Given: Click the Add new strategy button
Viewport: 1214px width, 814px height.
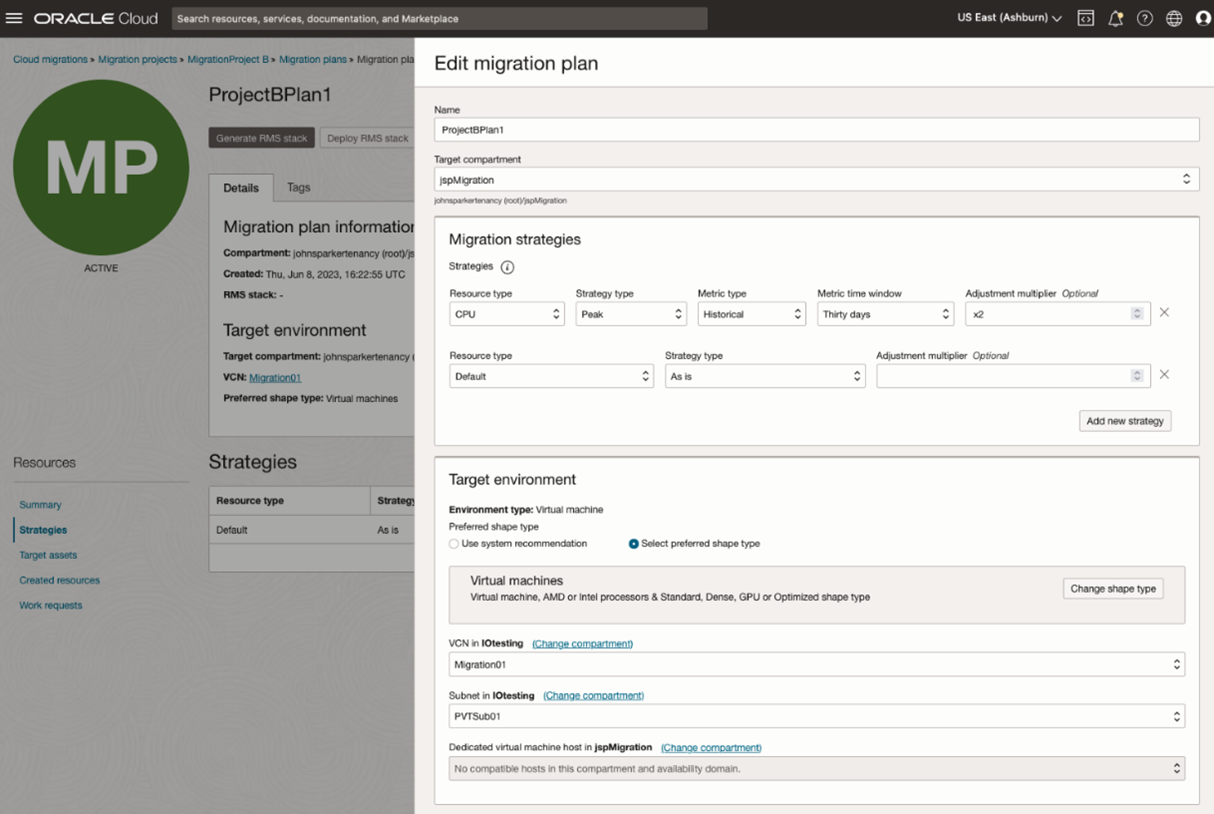Looking at the screenshot, I should tap(1124, 420).
